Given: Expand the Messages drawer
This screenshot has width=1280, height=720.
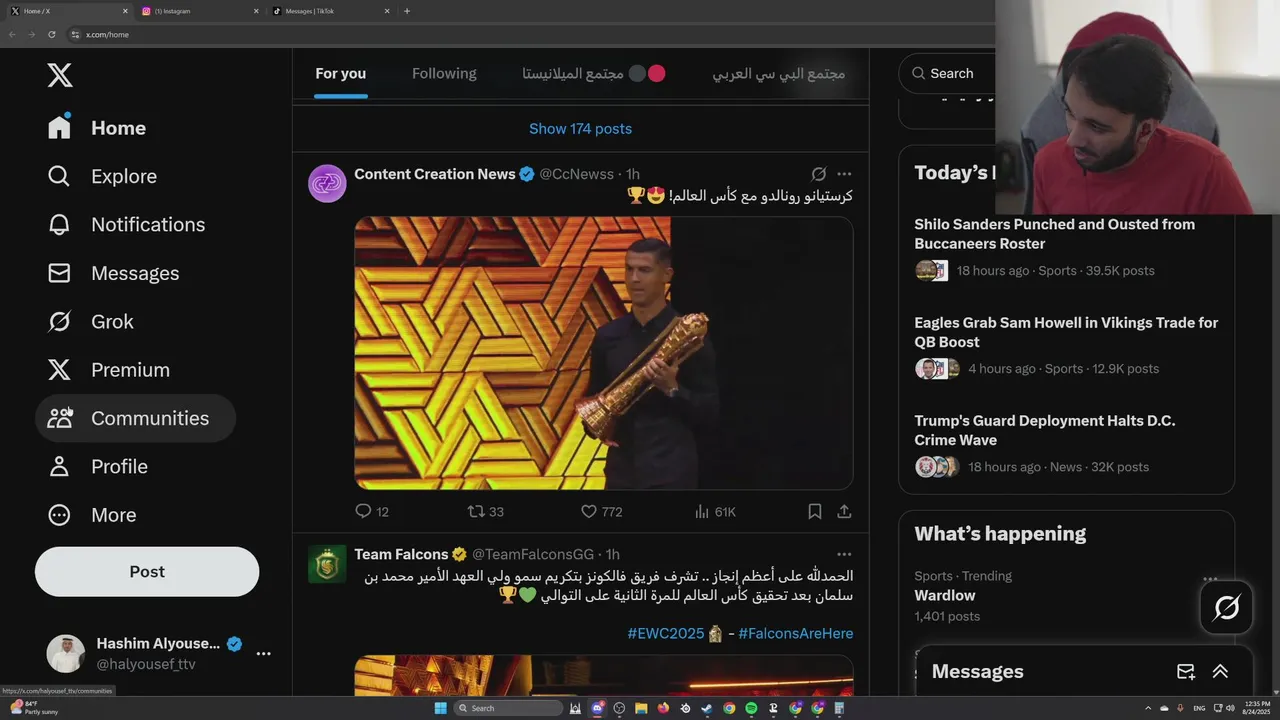Looking at the screenshot, I should (1220, 672).
